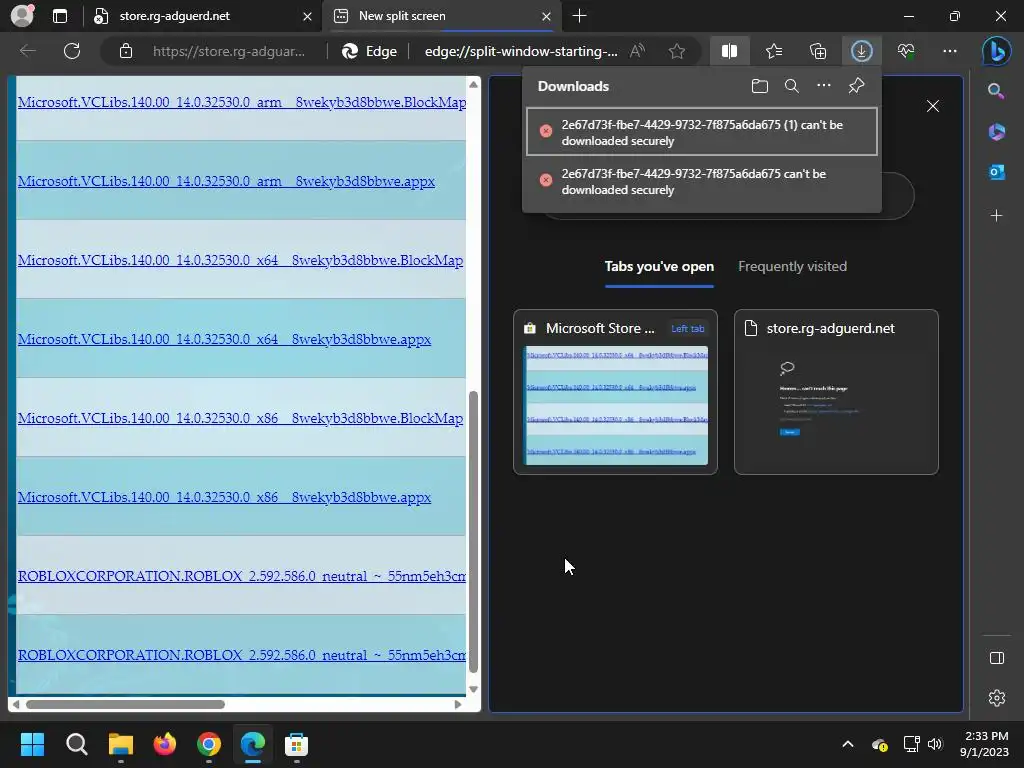This screenshot has height=768, width=1024.
Task: Click the horizontal scrollbar thumb
Action: [x=125, y=704]
